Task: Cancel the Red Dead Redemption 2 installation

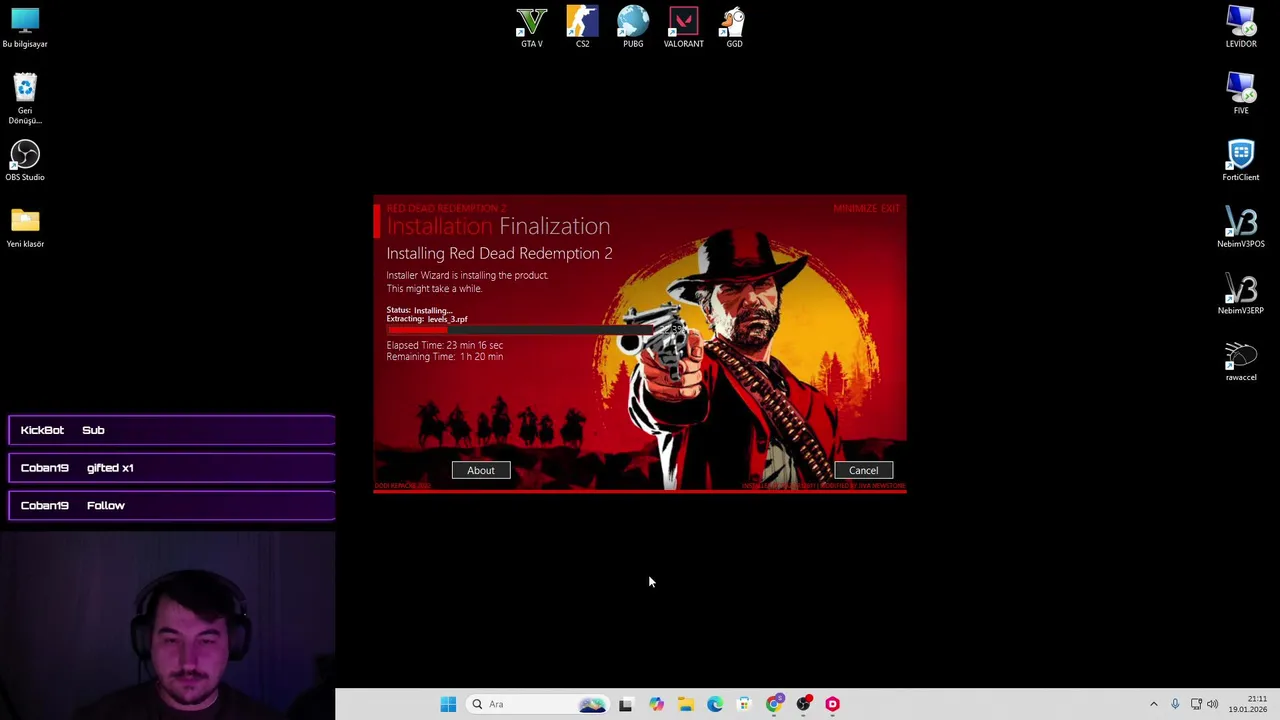Action: click(864, 470)
